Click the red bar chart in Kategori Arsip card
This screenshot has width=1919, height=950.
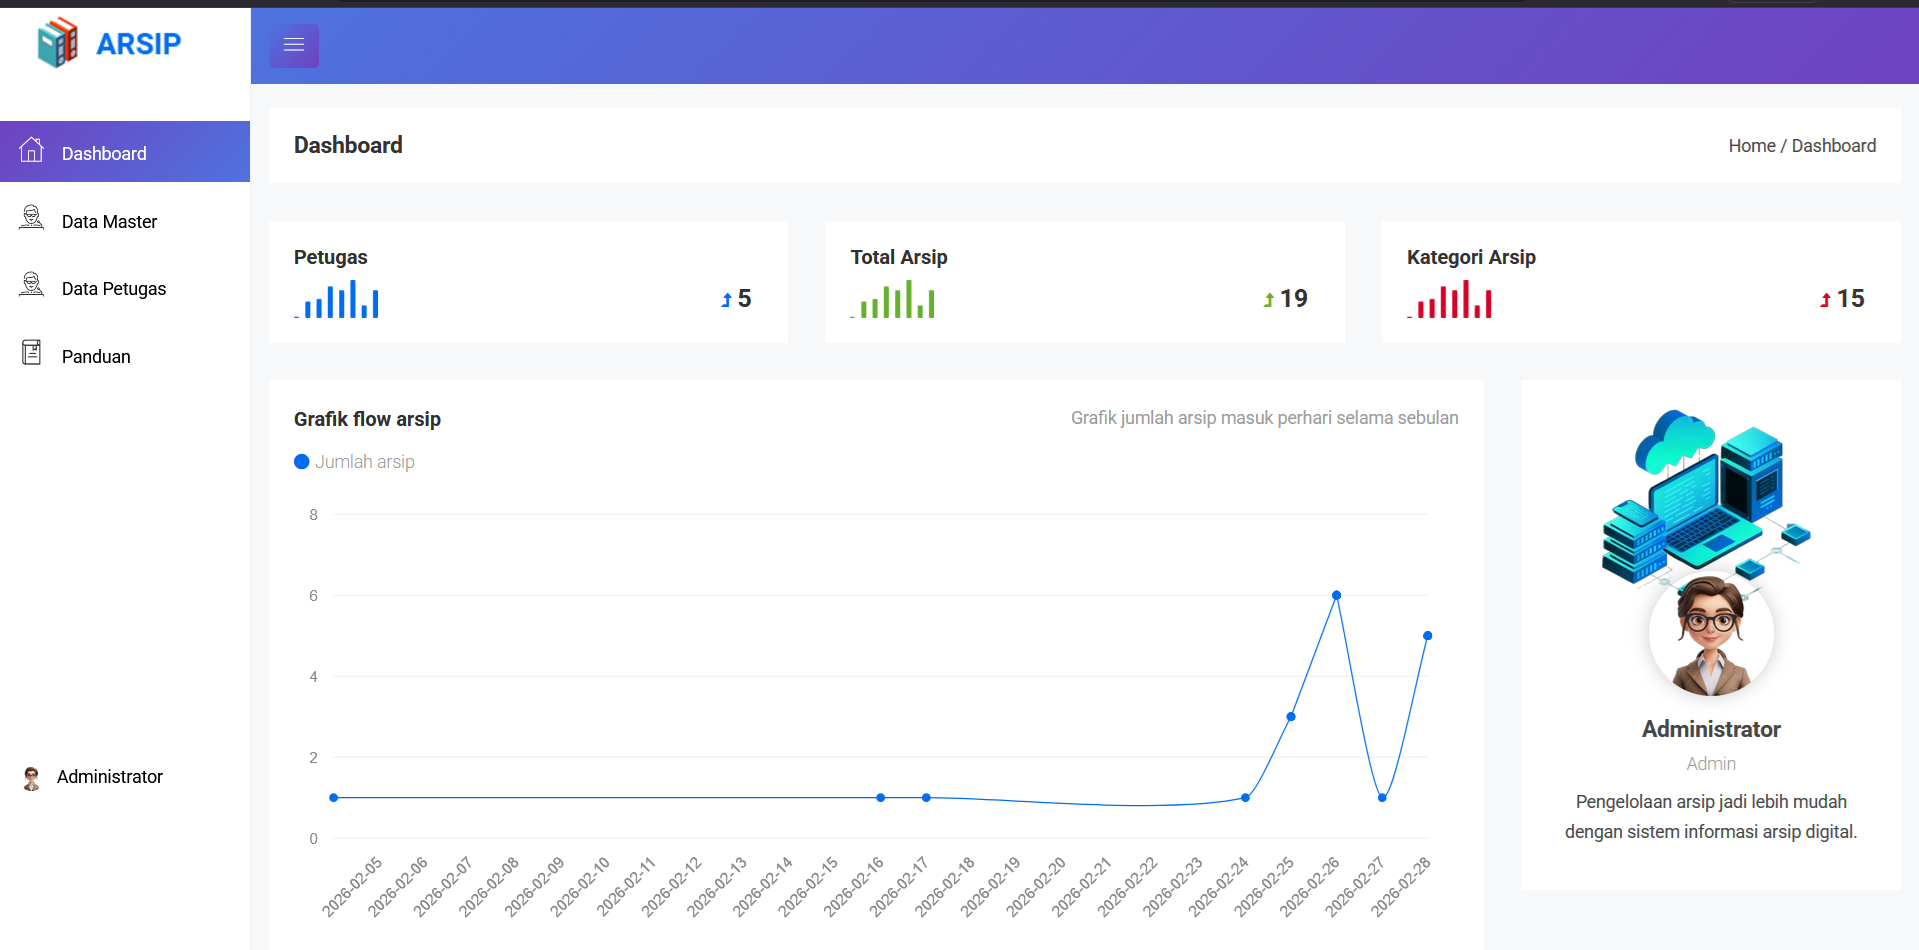tap(1450, 299)
